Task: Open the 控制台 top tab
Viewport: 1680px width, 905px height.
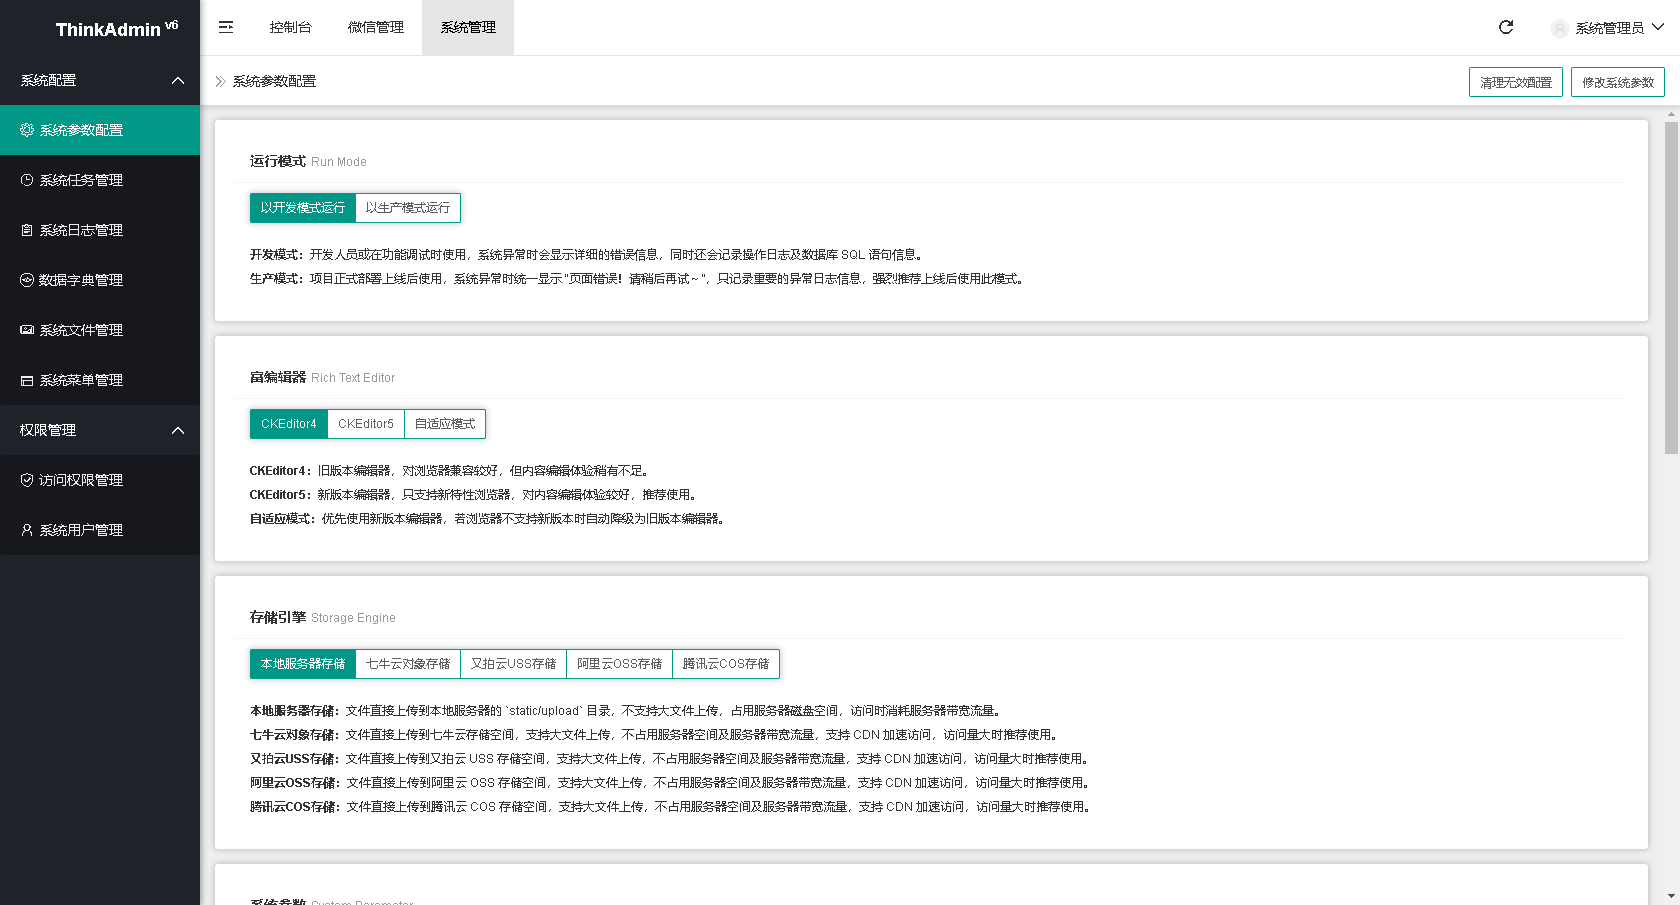Action: click(x=290, y=27)
